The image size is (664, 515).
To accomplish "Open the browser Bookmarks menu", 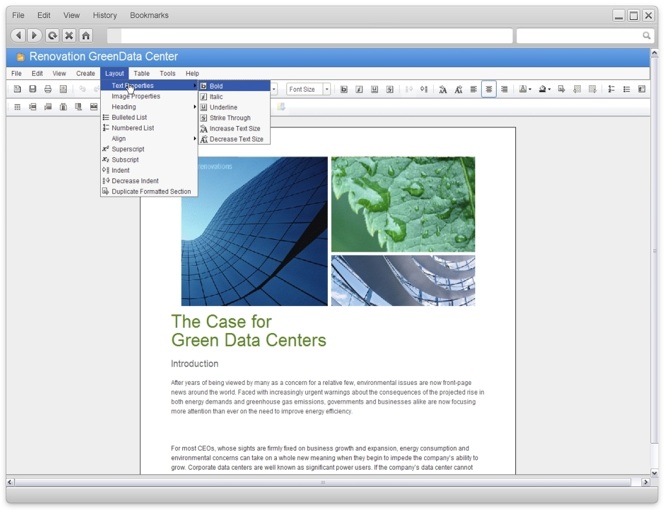I will 149,15.
